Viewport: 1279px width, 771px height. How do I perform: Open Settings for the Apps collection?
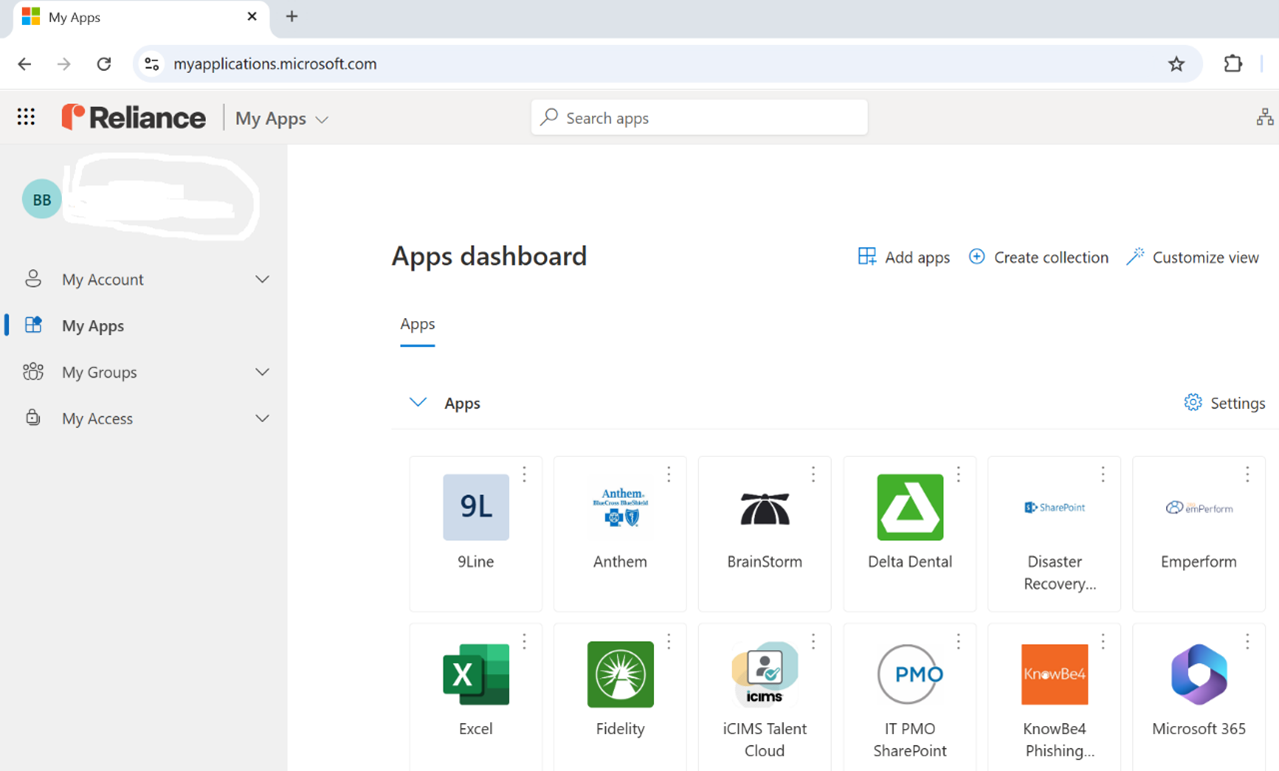1224,403
